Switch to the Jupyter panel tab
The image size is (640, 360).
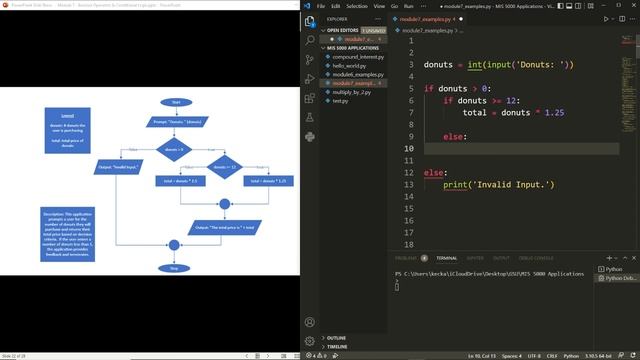[475, 258]
